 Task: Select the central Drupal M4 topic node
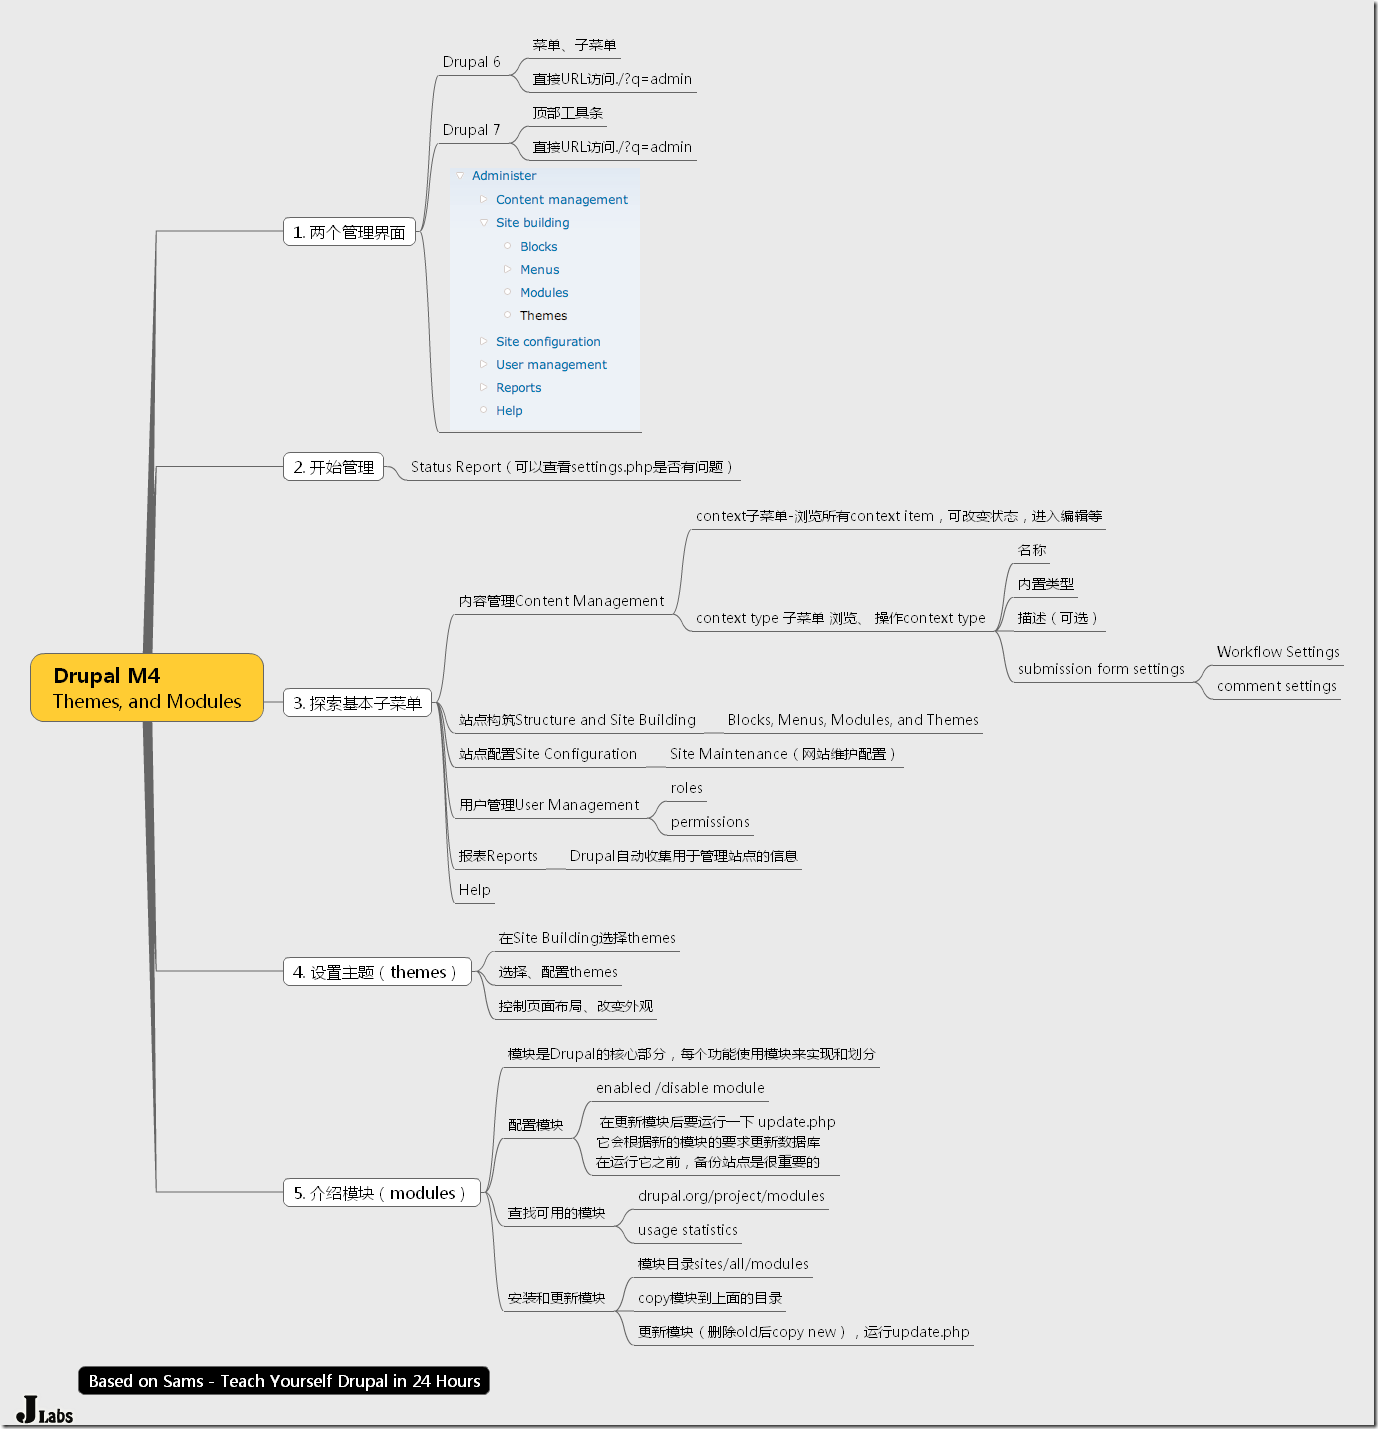tap(147, 687)
